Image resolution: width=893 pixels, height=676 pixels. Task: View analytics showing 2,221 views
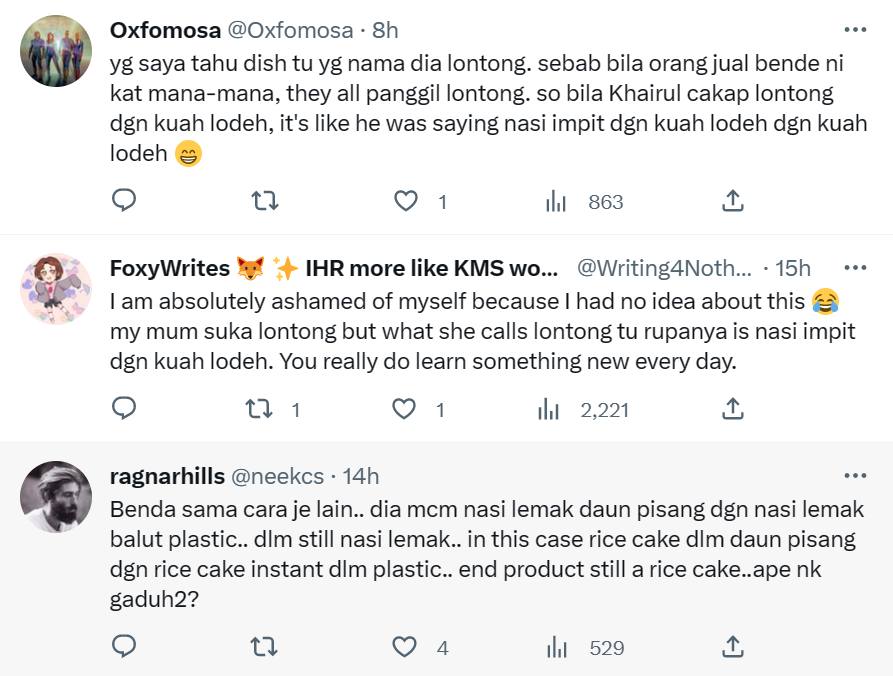[x=548, y=408]
